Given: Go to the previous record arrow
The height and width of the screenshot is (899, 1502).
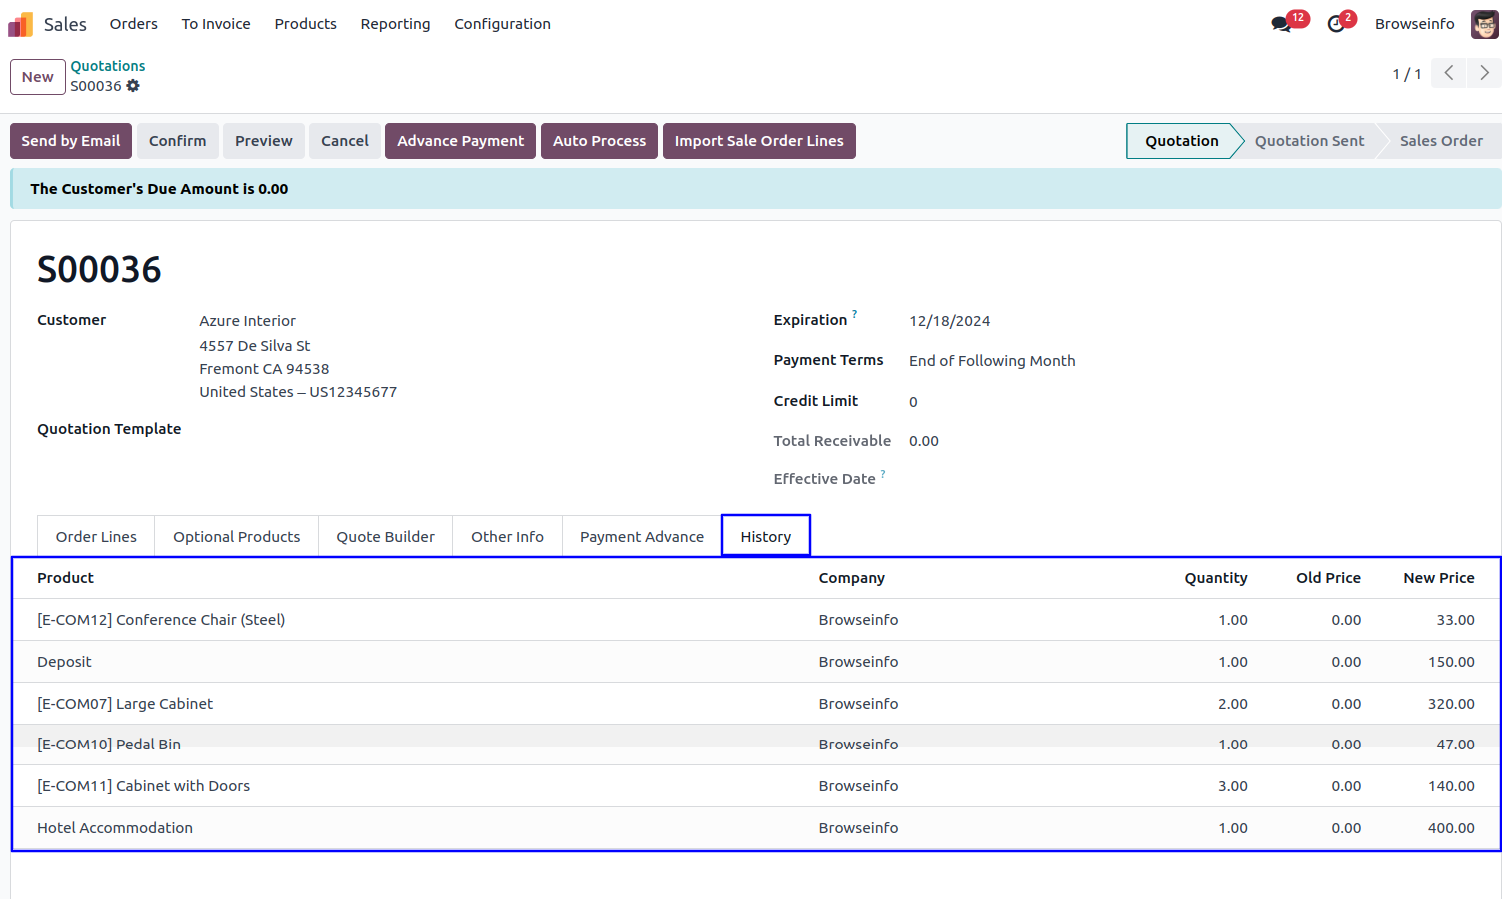Looking at the screenshot, I should pyautogui.click(x=1448, y=73).
